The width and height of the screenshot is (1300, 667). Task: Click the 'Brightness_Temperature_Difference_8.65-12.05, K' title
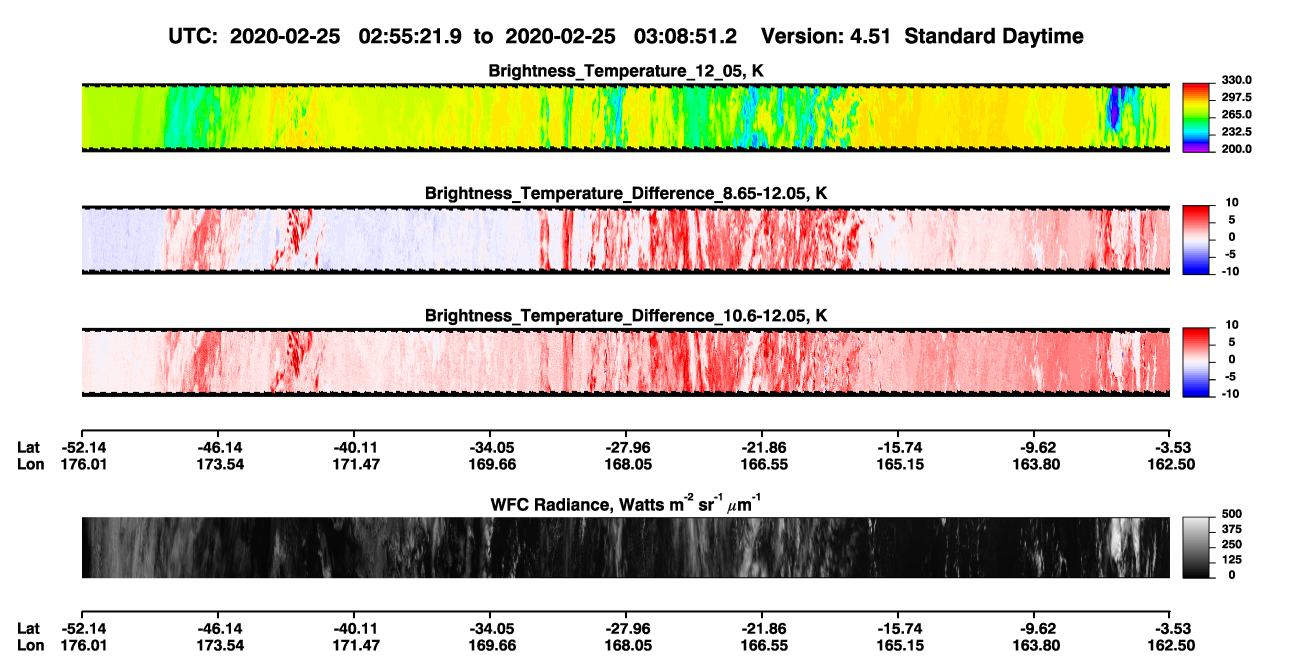(626, 193)
